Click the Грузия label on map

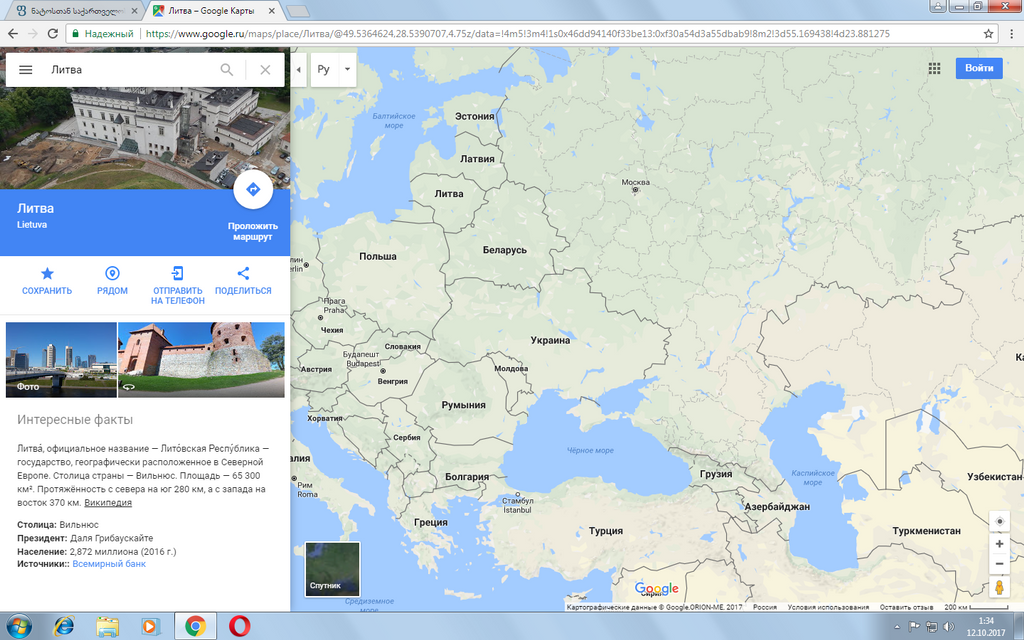point(716,474)
